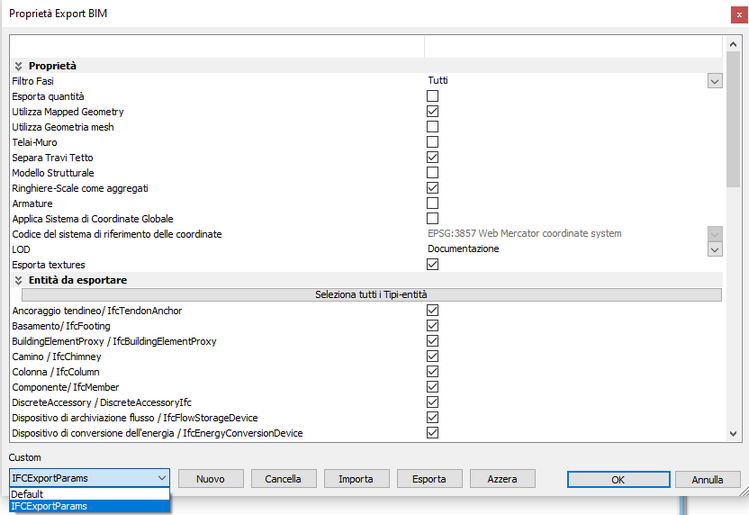Click Seleziona tutti i Tipi-entità button
Viewport: 749px width, 515px height.
point(371,295)
